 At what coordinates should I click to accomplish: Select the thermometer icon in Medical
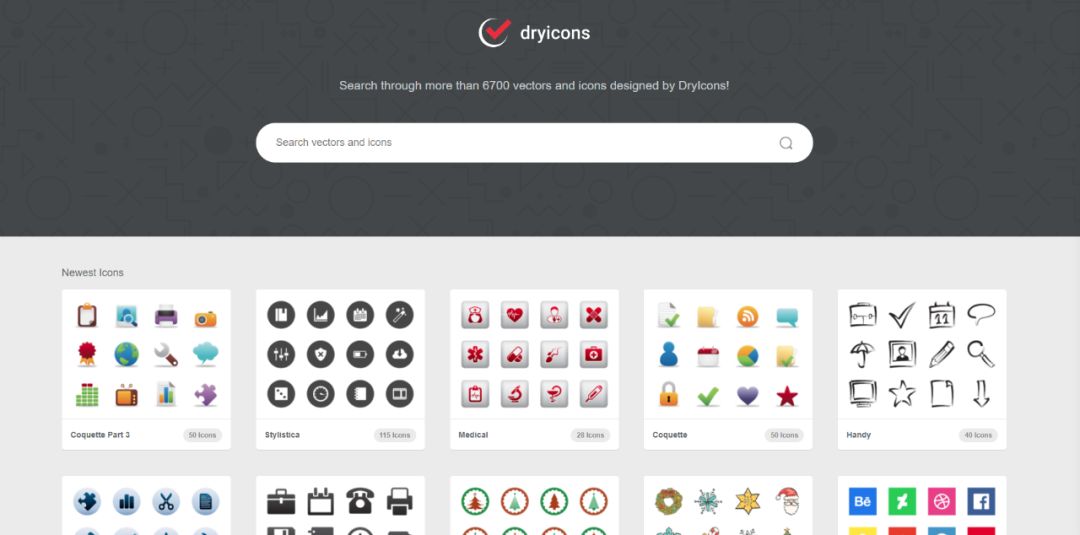pyautogui.click(x=594, y=394)
